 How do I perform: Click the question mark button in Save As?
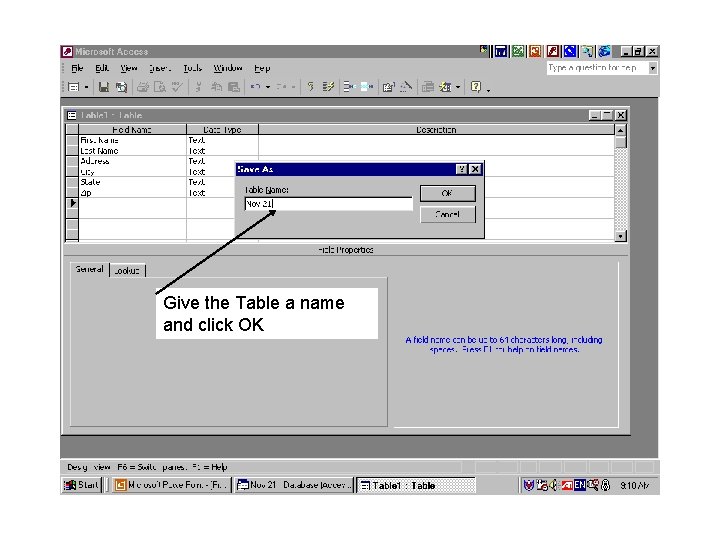(462, 169)
